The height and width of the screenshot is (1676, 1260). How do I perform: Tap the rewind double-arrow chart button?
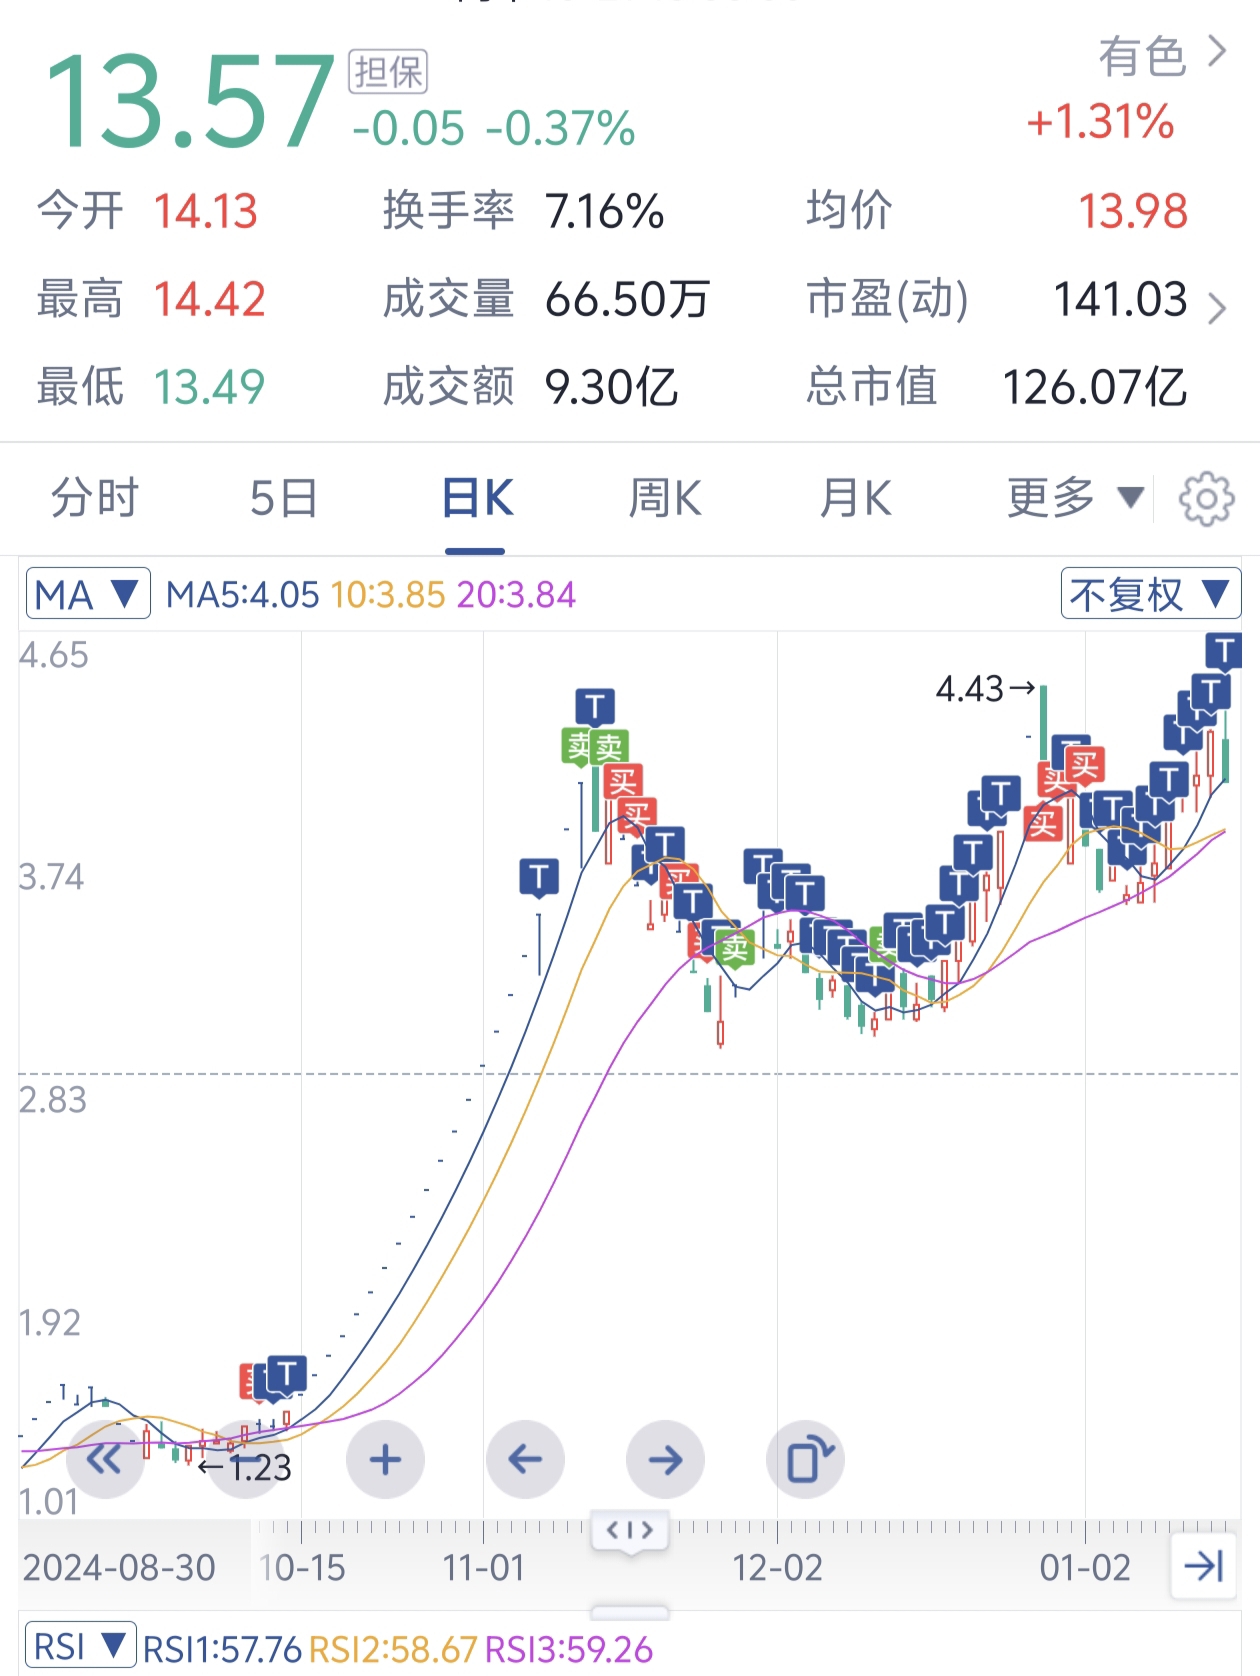(104, 1459)
